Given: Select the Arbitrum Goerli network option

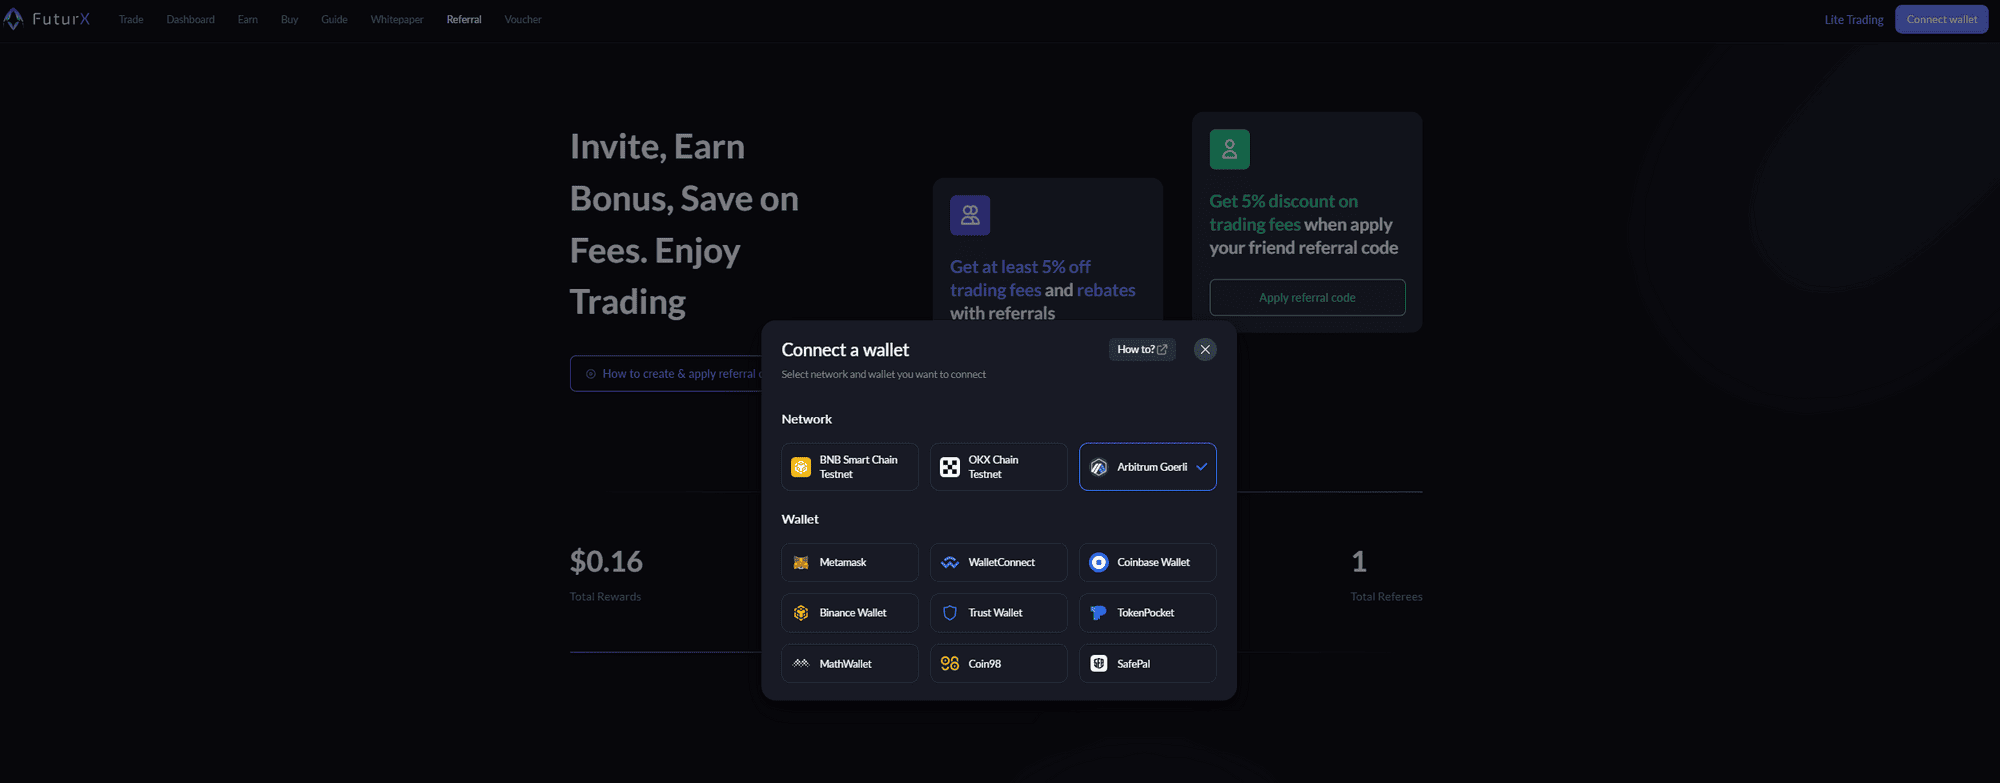Looking at the screenshot, I should pos(1148,467).
